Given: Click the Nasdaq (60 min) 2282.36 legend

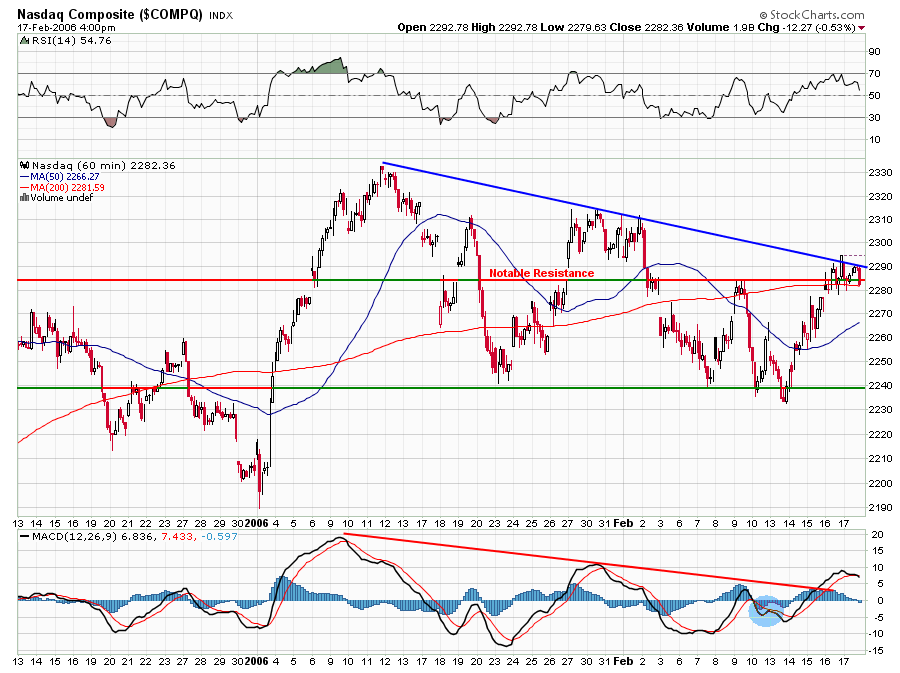Looking at the screenshot, I should [103, 165].
